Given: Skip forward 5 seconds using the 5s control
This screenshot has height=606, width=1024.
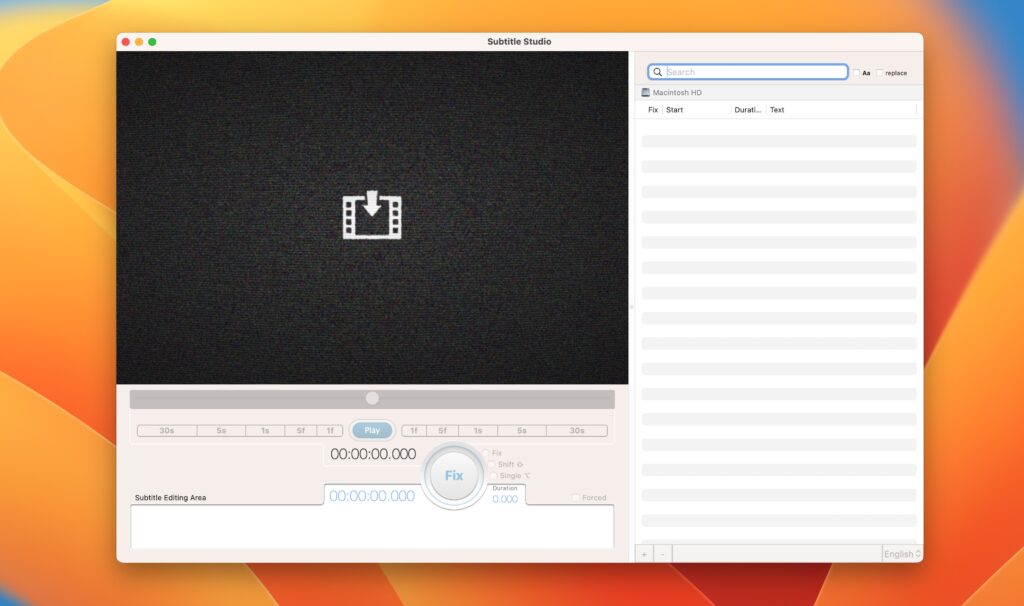Looking at the screenshot, I should (x=521, y=430).
